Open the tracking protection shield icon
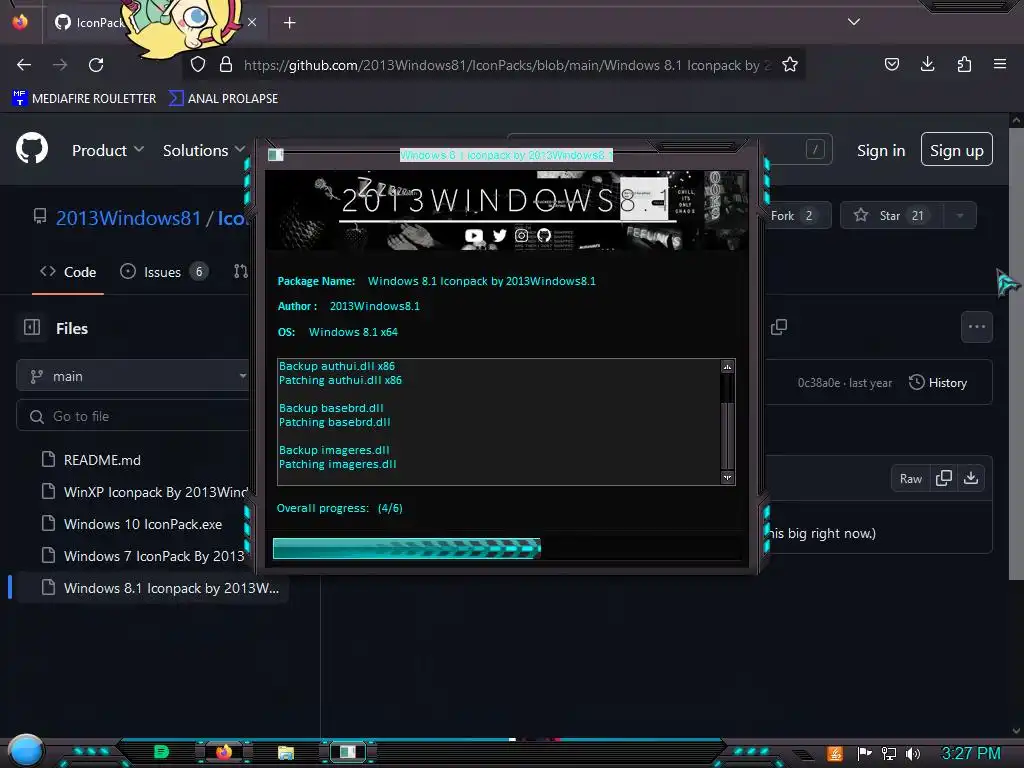This screenshot has height=768, width=1024. click(x=198, y=65)
